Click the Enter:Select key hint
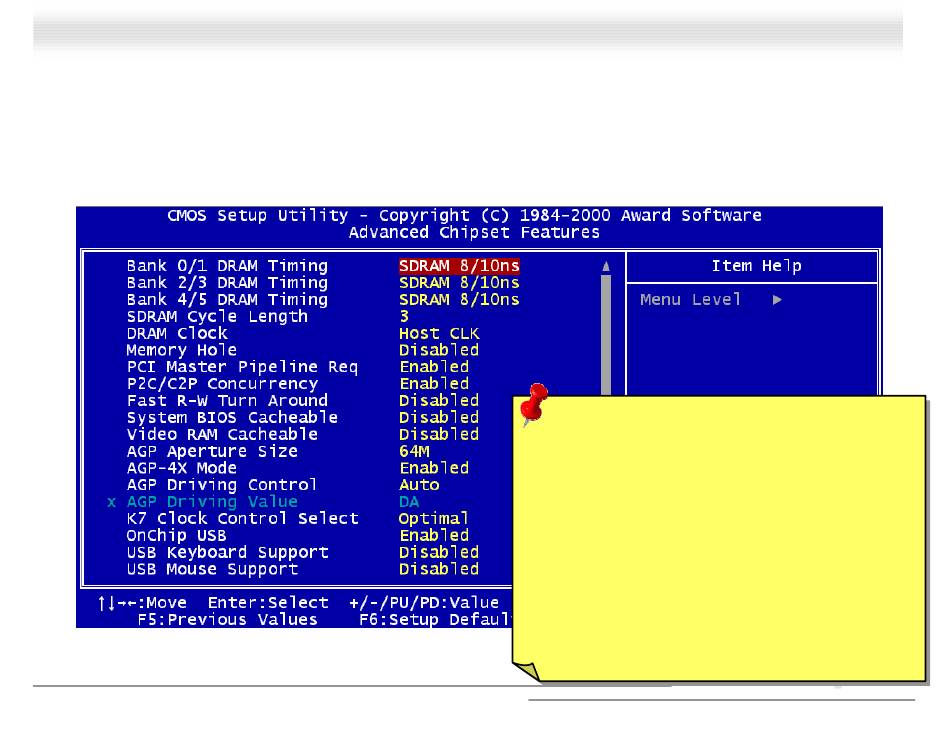Screen dimensions: 950x735 click(268, 603)
